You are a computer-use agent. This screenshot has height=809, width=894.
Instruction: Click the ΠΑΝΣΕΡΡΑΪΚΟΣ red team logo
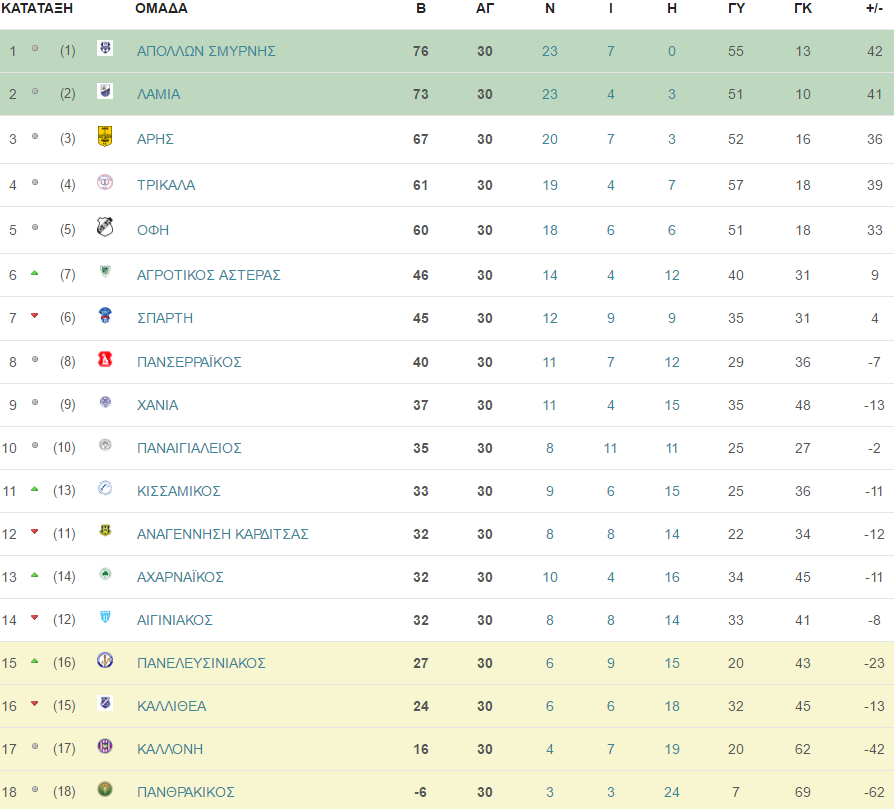tap(105, 359)
